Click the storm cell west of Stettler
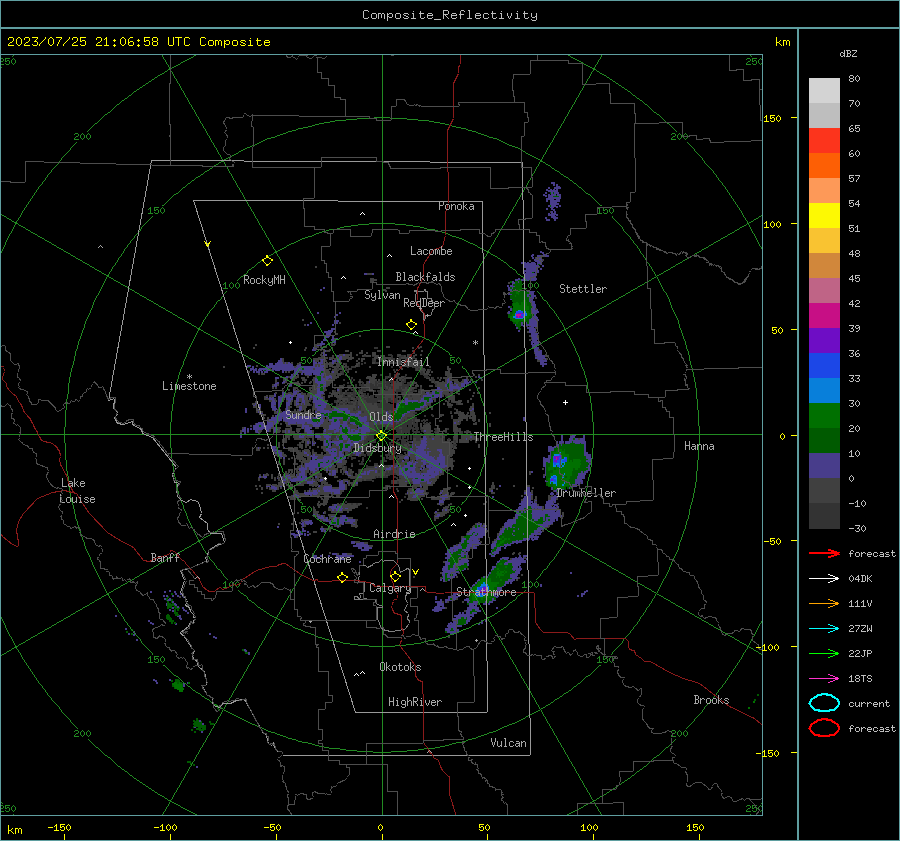 point(520,304)
